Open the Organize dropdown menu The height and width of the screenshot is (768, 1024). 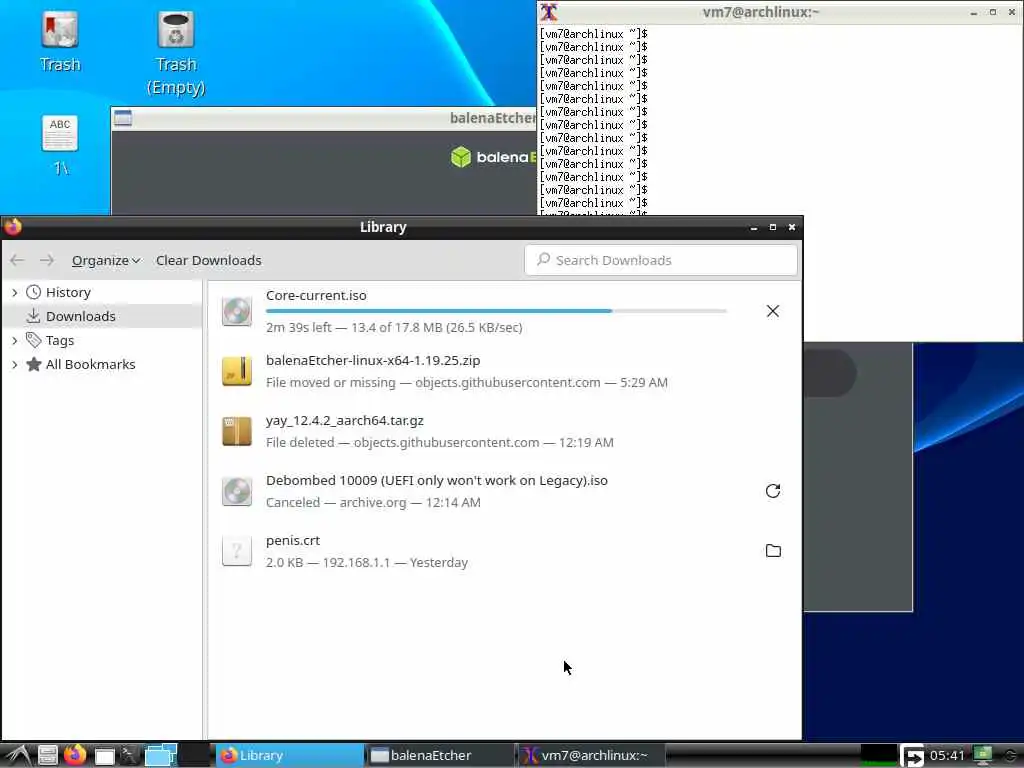tap(106, 260)
